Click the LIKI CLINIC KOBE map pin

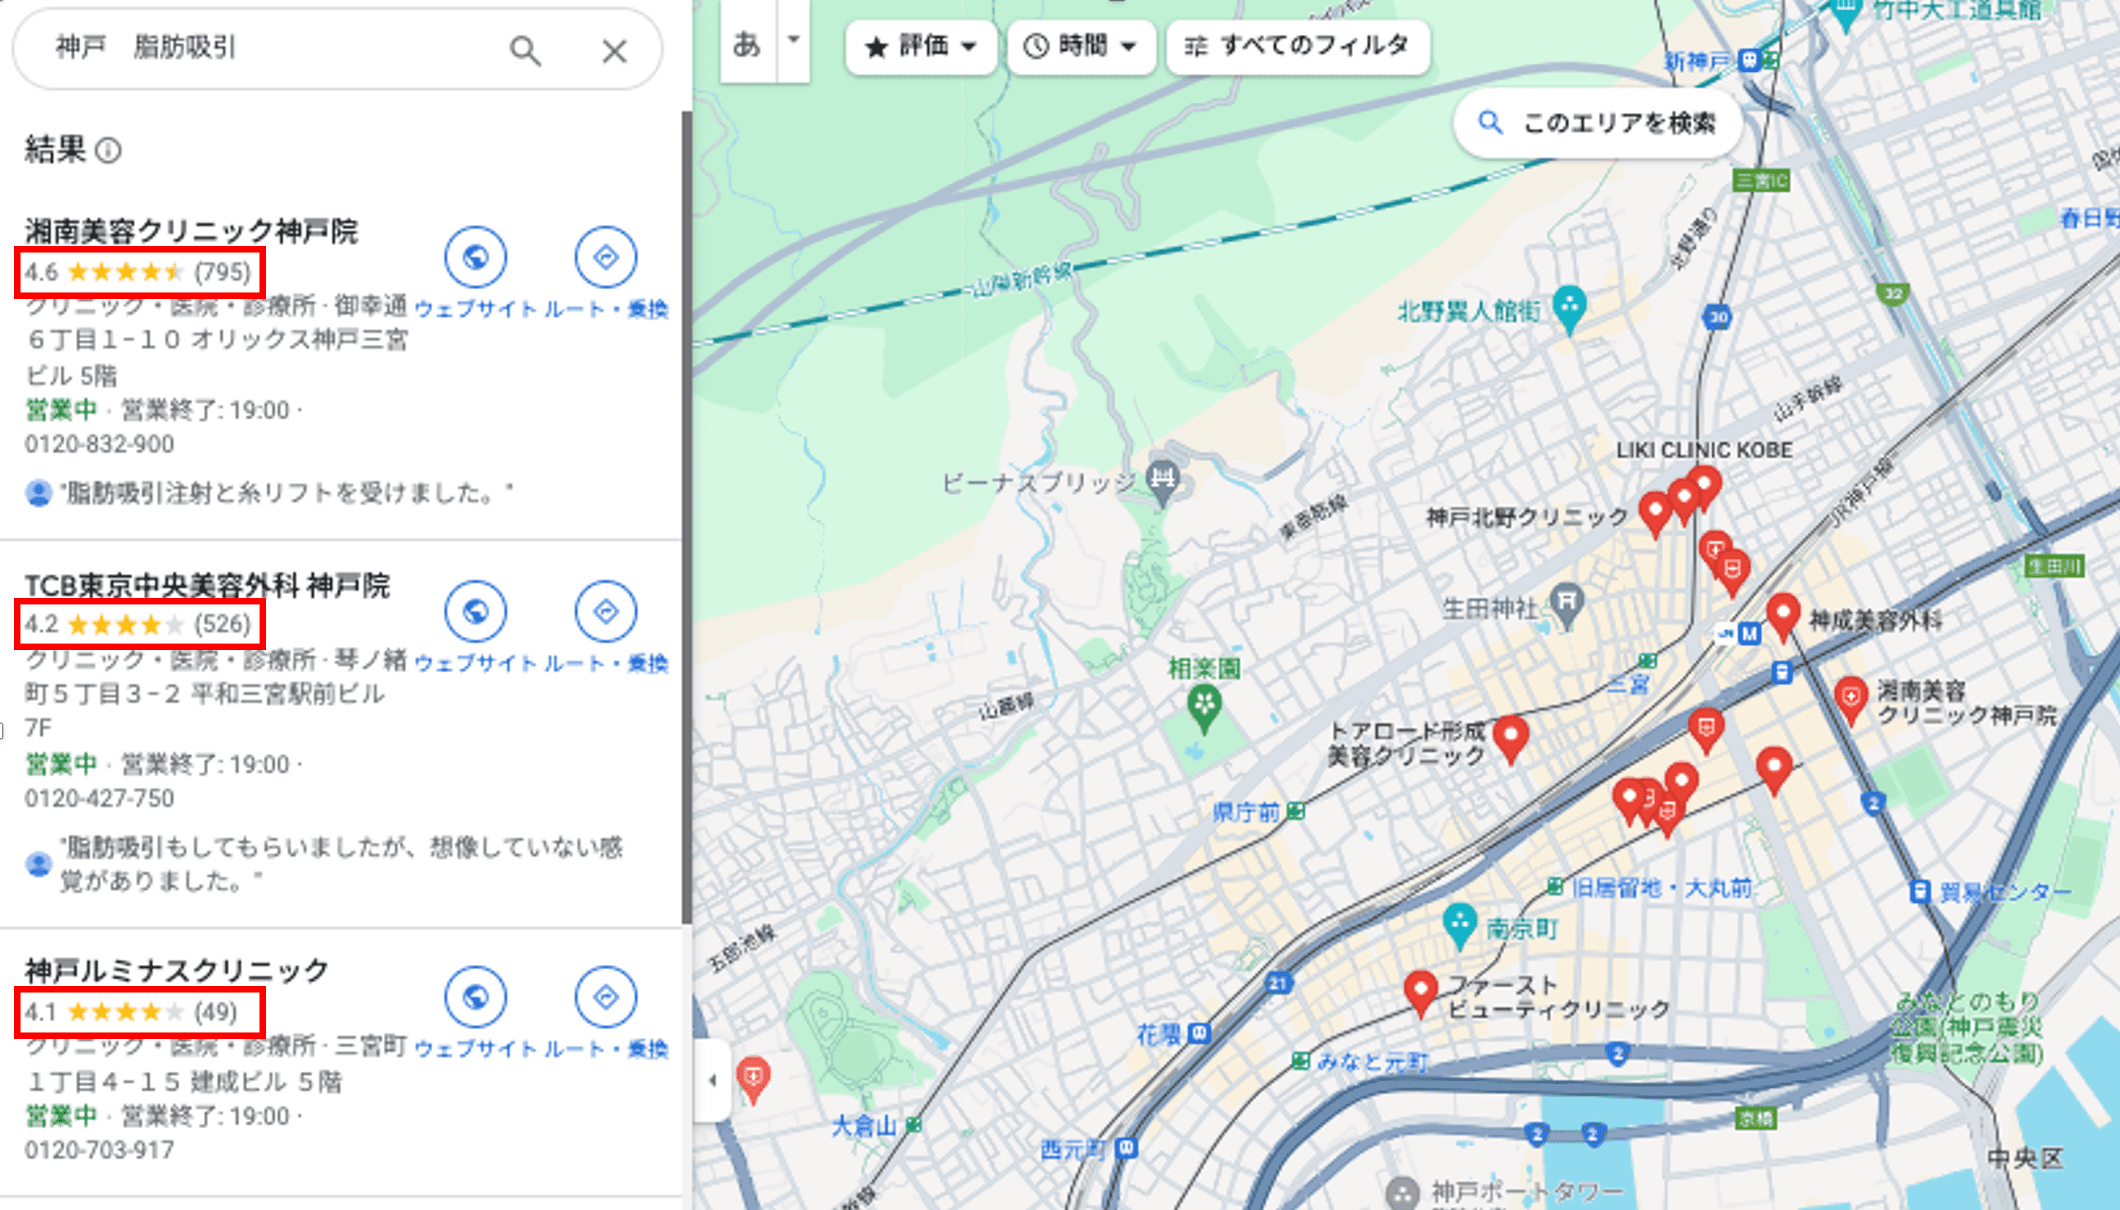pos(1704,486)
